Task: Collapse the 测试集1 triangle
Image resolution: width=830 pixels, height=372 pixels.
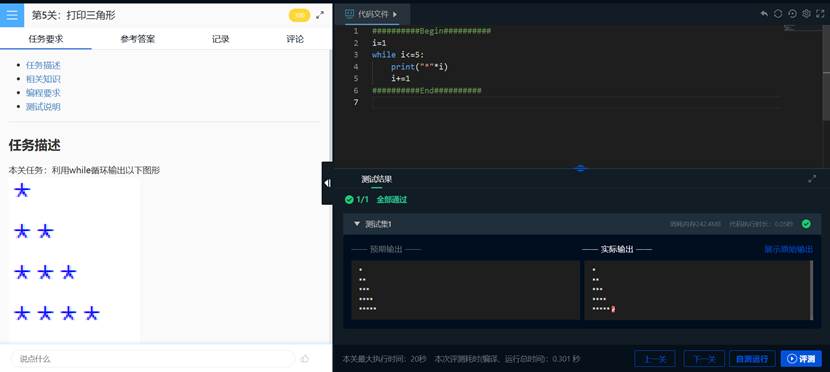Action: (357, 224)
